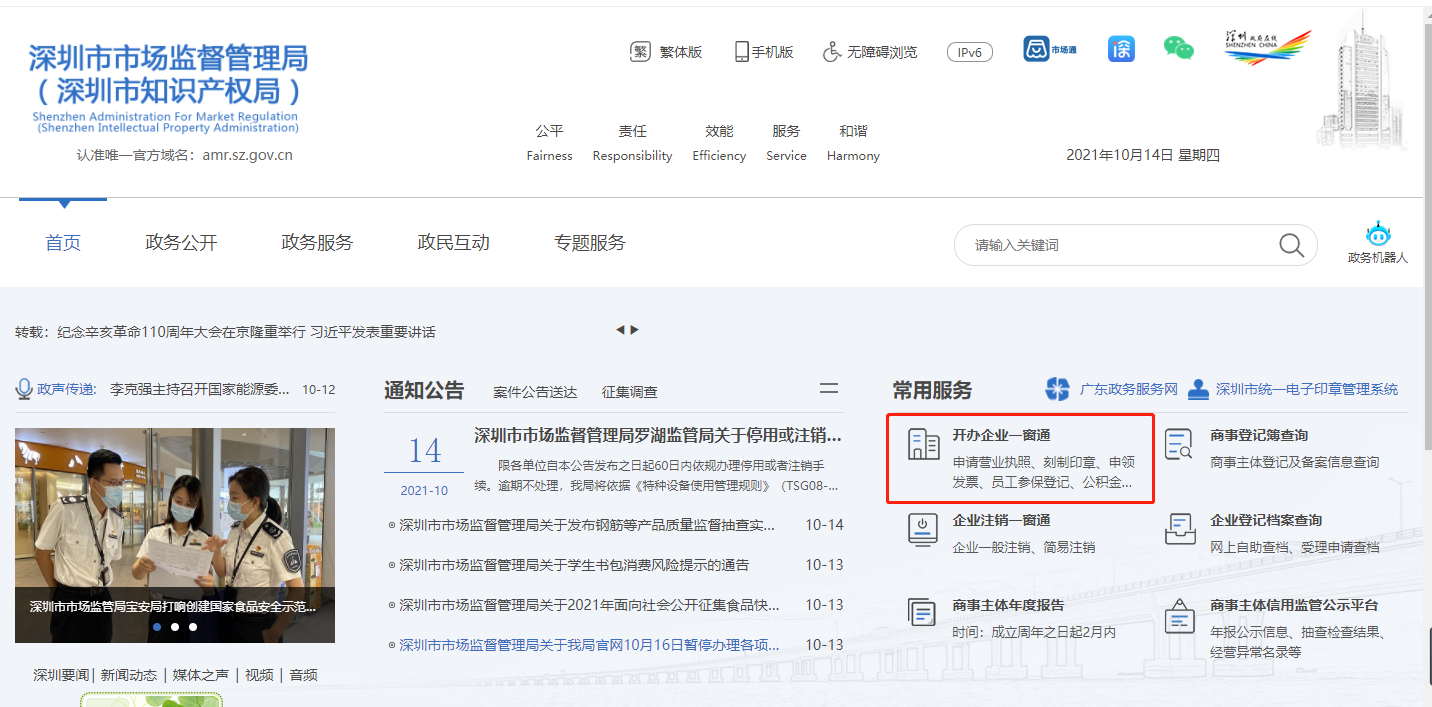Image resolution: width=1432 pixels, height=707 pixels.
Task: Click the blue i深圳 app icon
Action: click(x=1121, y=48)
